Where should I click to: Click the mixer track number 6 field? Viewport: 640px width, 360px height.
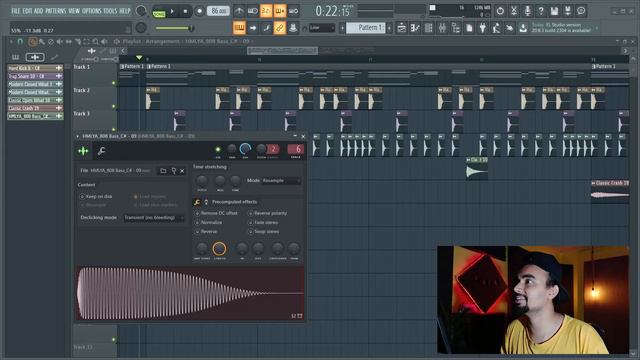coord(296,149)
